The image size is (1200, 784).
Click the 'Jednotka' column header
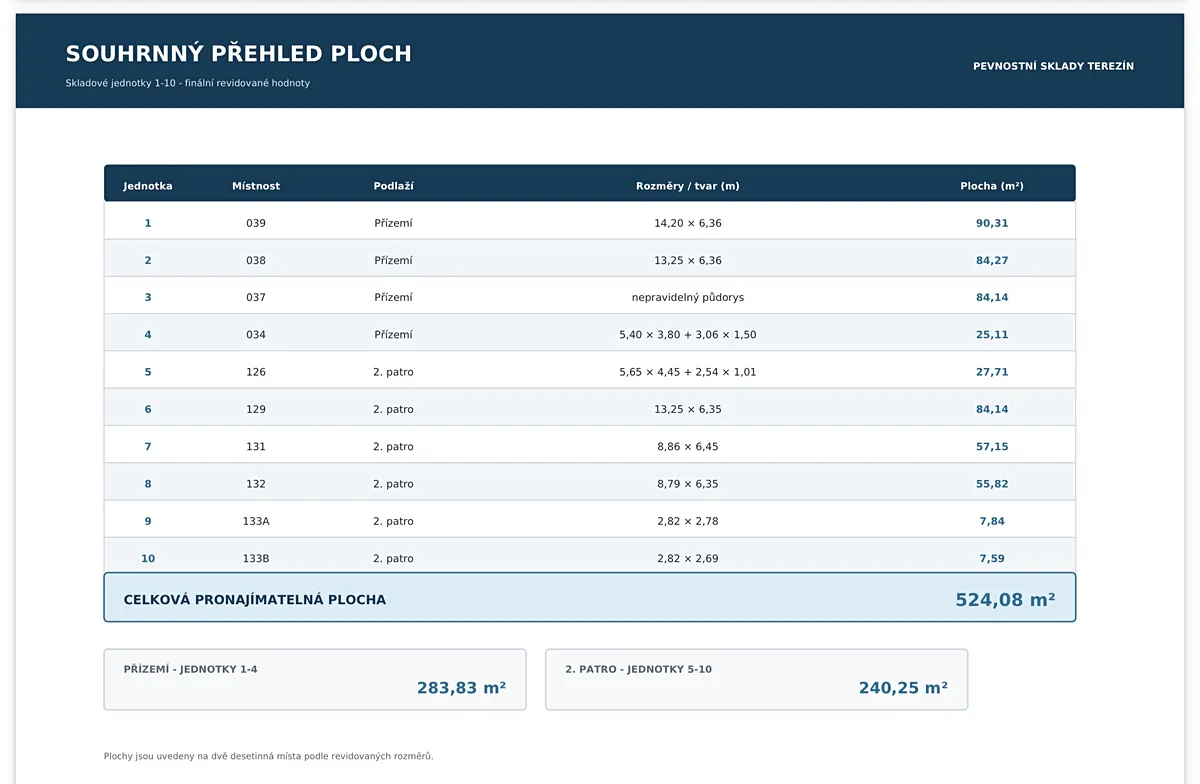tap(148, 186)
